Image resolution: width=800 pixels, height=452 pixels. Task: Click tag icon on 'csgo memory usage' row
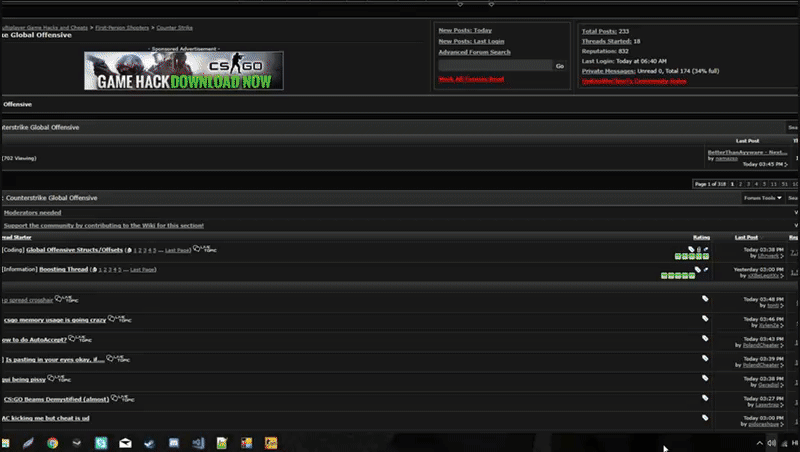(x=705, y=318)
